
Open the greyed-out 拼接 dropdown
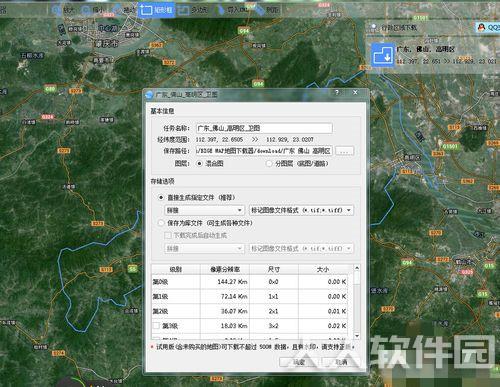point(204,248)
